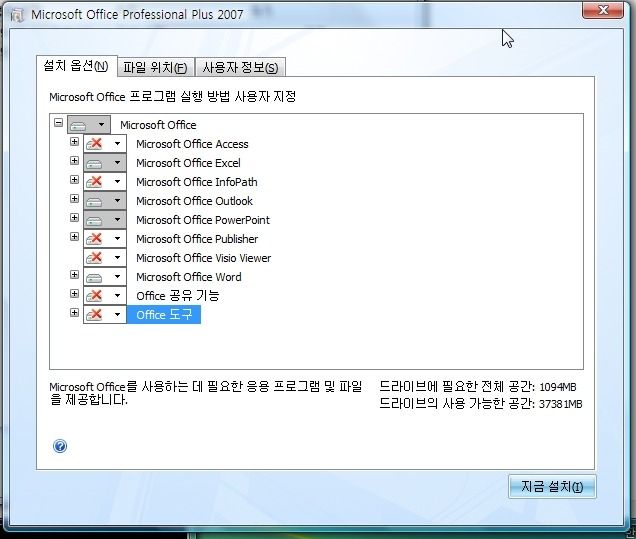Click the 지금 설치(I) install button

552,486
